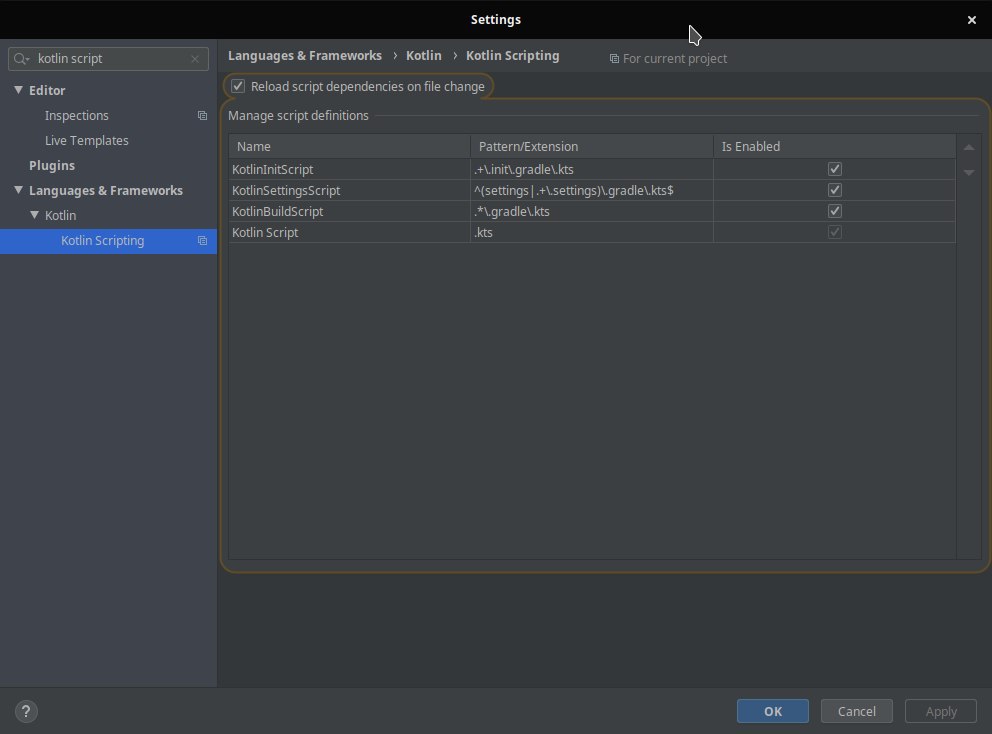Collapse the Editor tree node
The width and height of the screenshot is (992, 734).
(18, 90)
